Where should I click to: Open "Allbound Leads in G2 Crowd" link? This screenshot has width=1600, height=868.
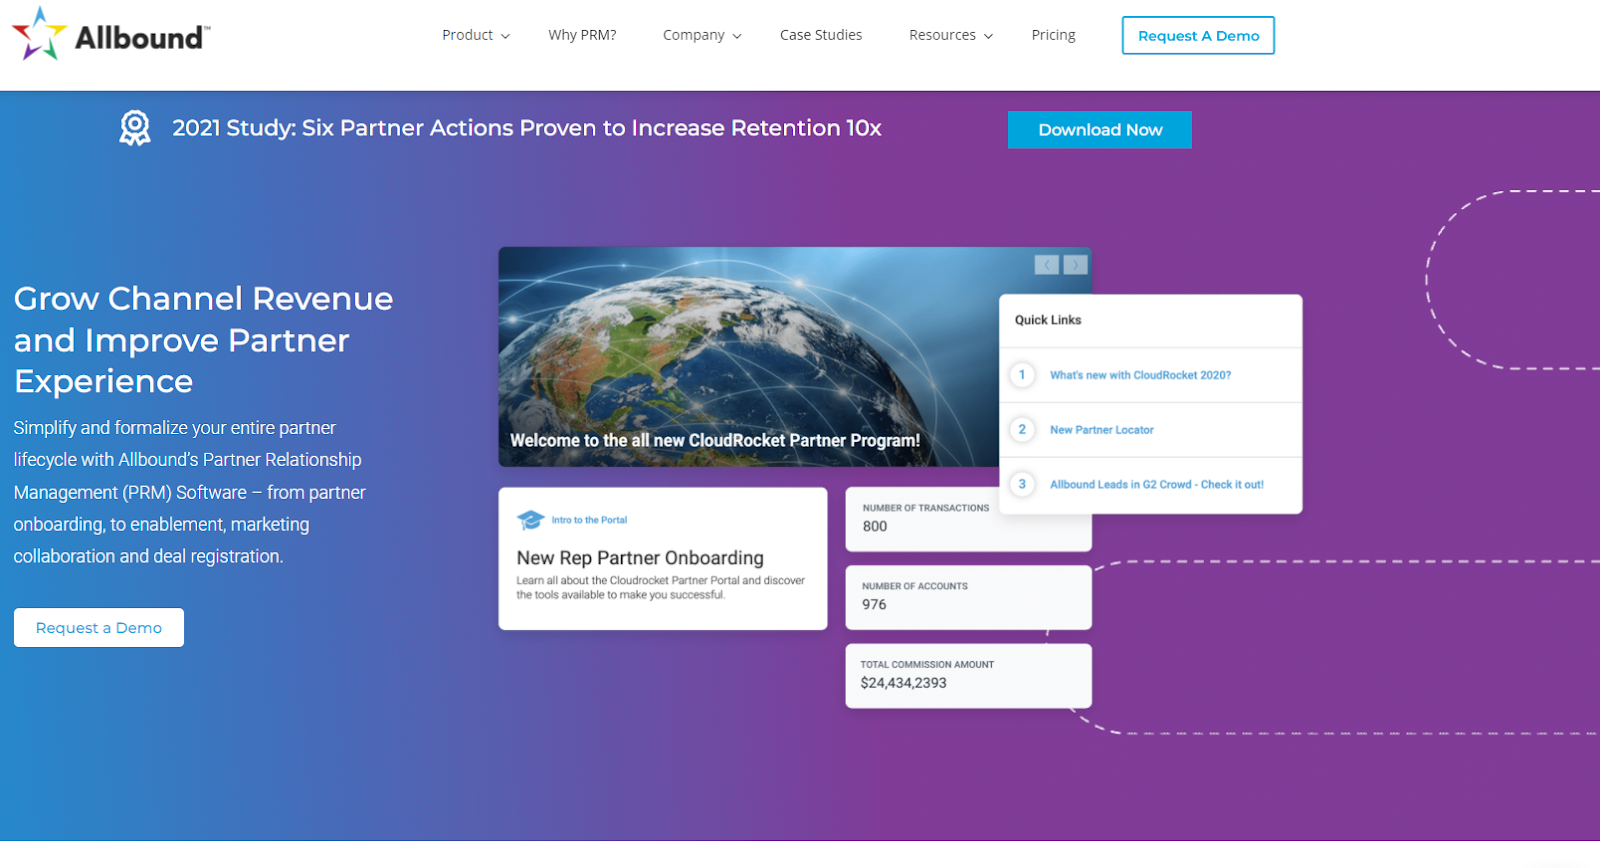[x=1157, y=484]
